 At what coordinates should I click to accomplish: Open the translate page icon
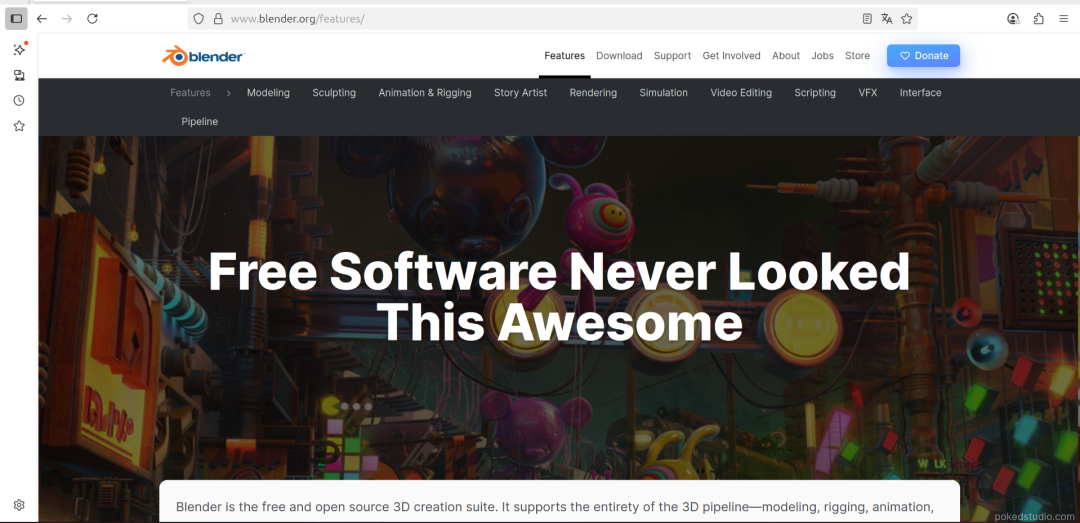coord(886,19)
